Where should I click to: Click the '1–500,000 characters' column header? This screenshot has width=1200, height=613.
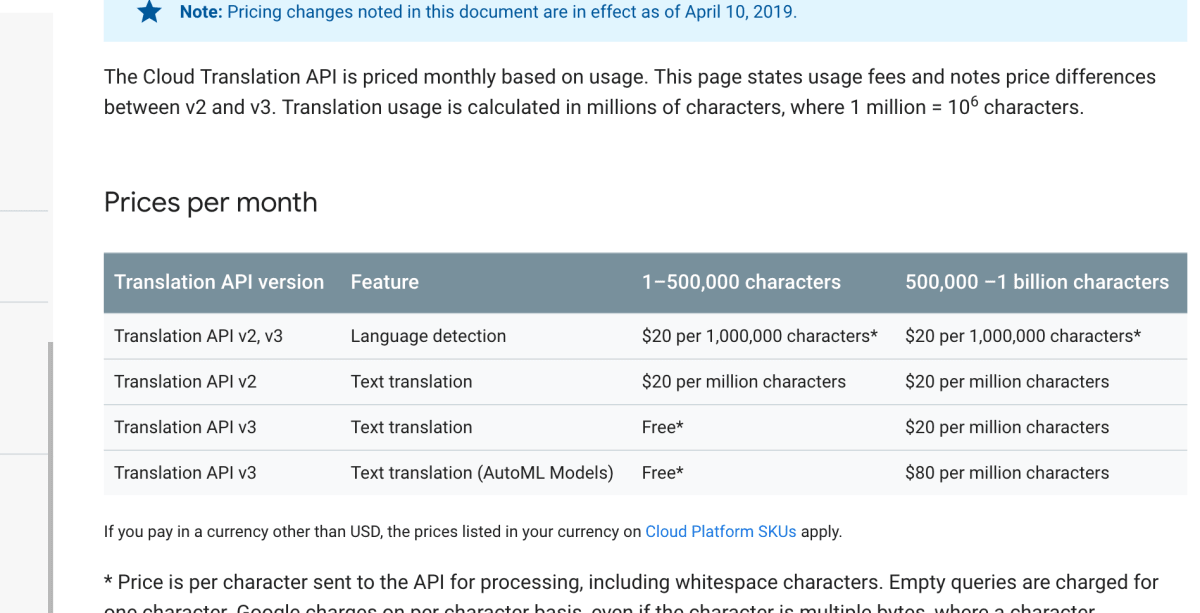[741, 282]
